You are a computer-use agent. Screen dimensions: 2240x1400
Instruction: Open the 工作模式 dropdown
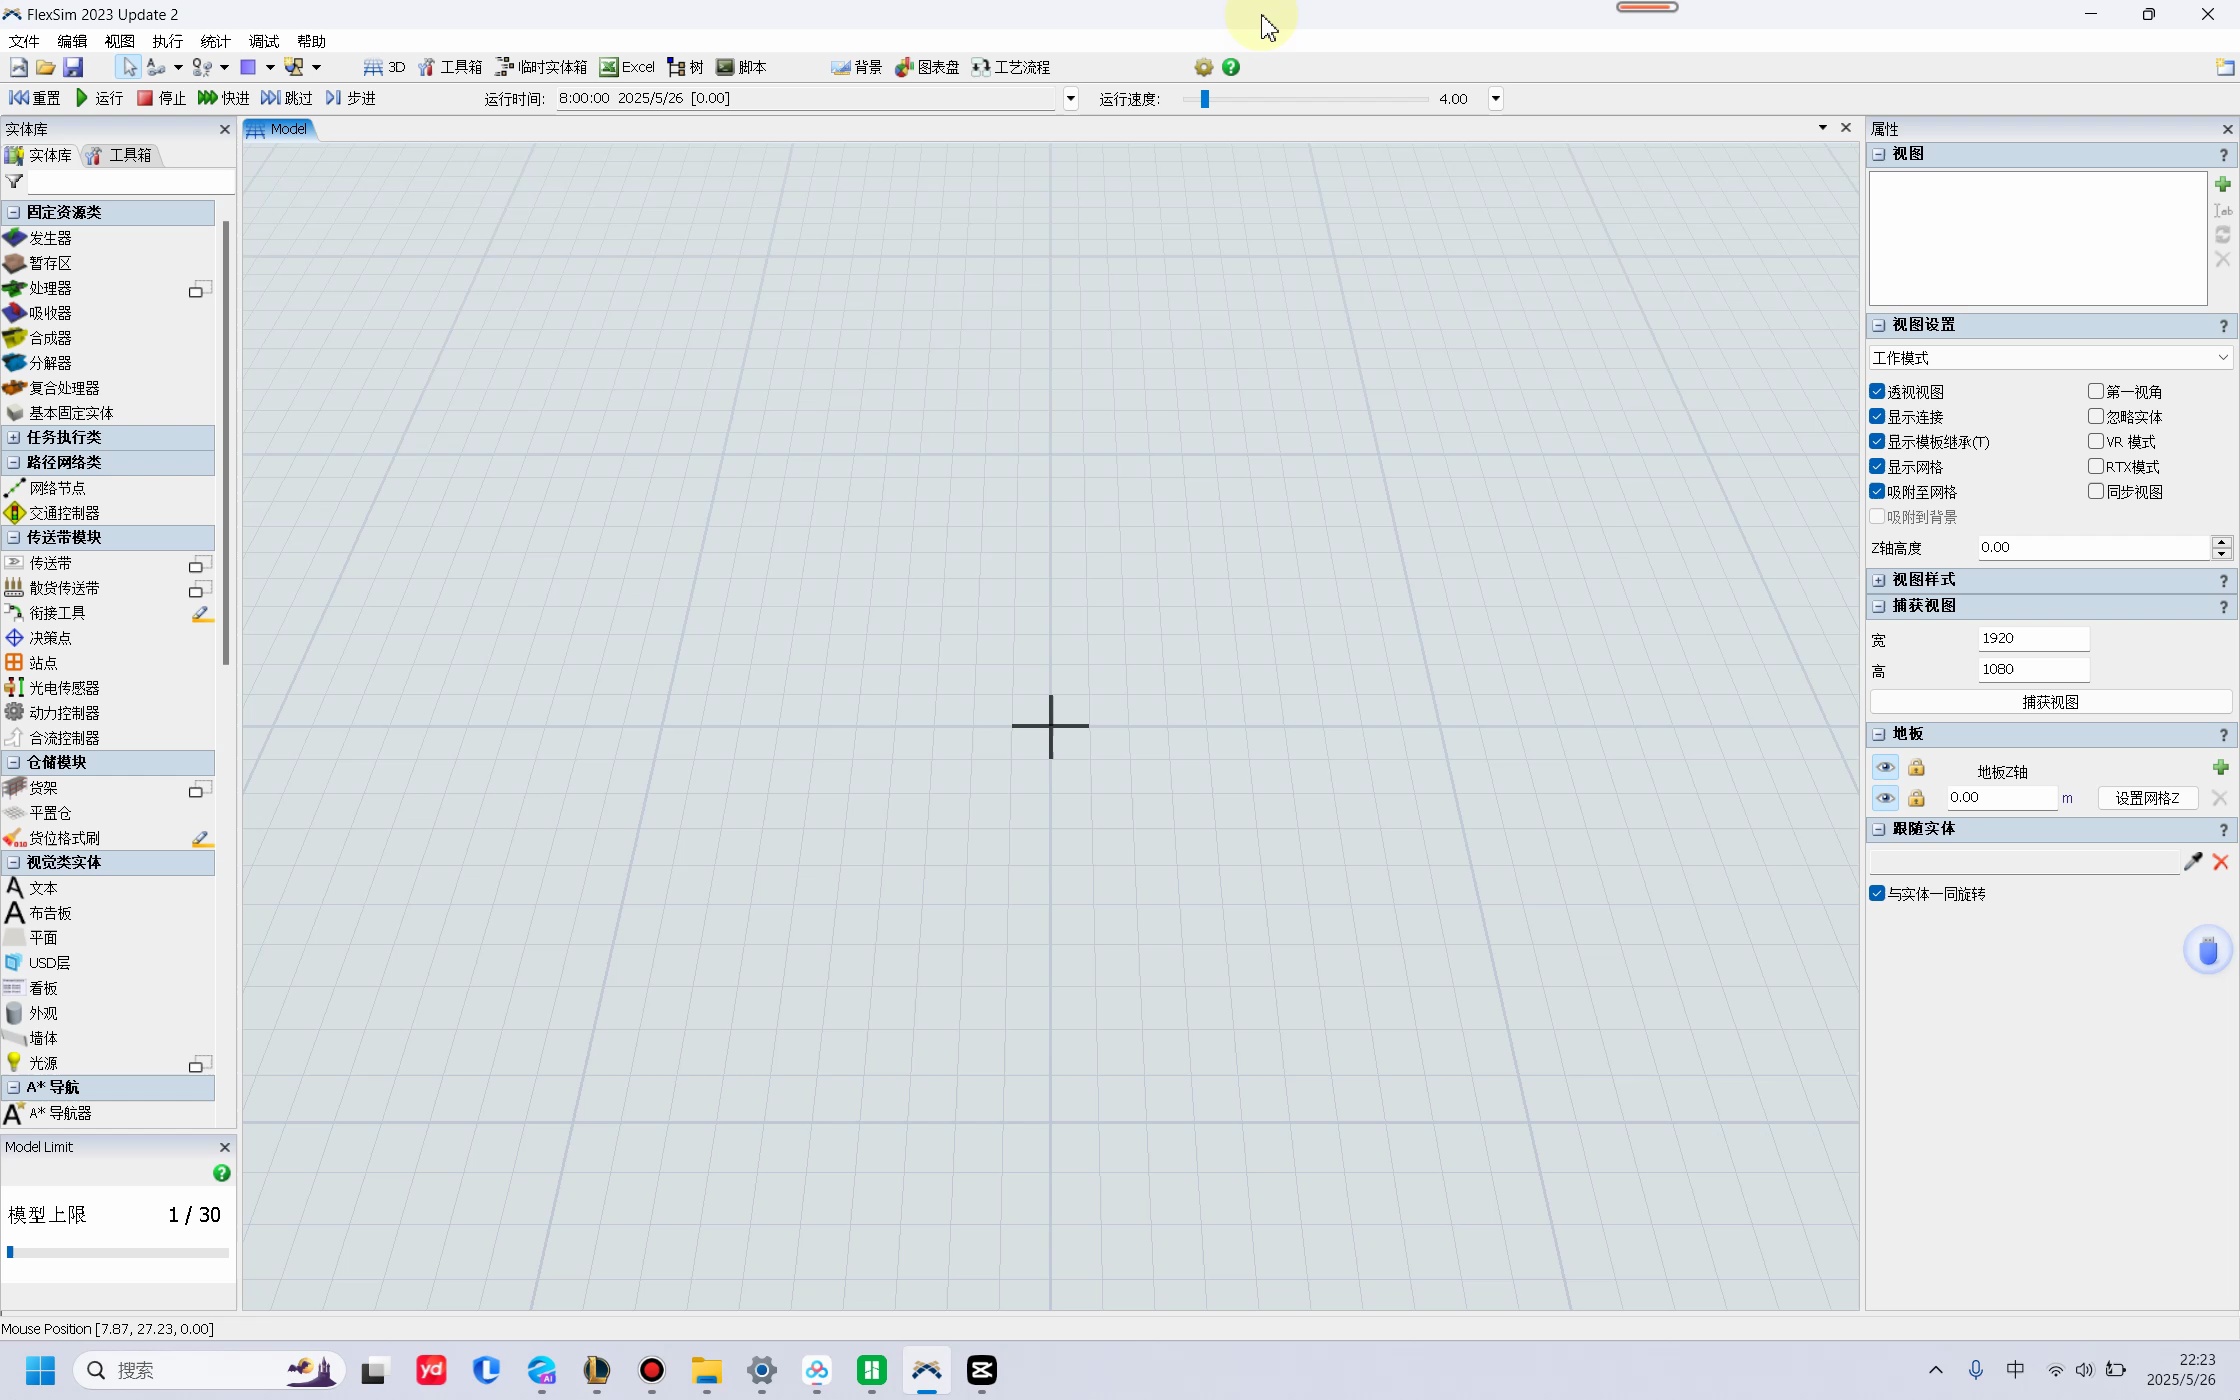[x=2050, y=358]
